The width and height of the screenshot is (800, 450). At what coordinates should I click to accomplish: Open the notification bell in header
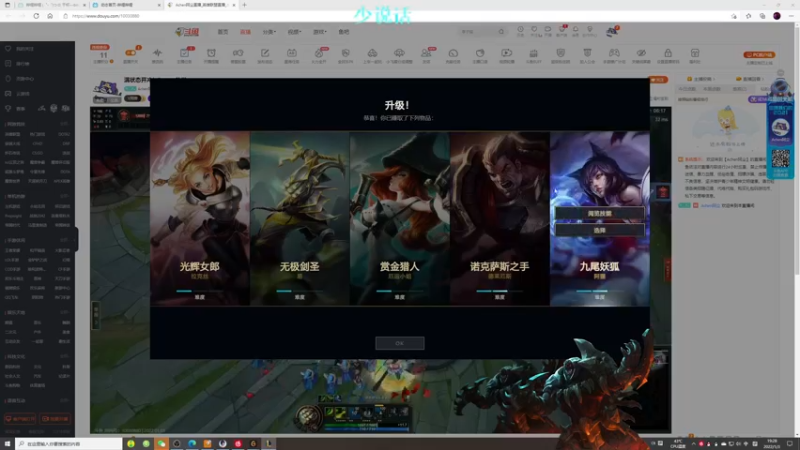point(576,31)
